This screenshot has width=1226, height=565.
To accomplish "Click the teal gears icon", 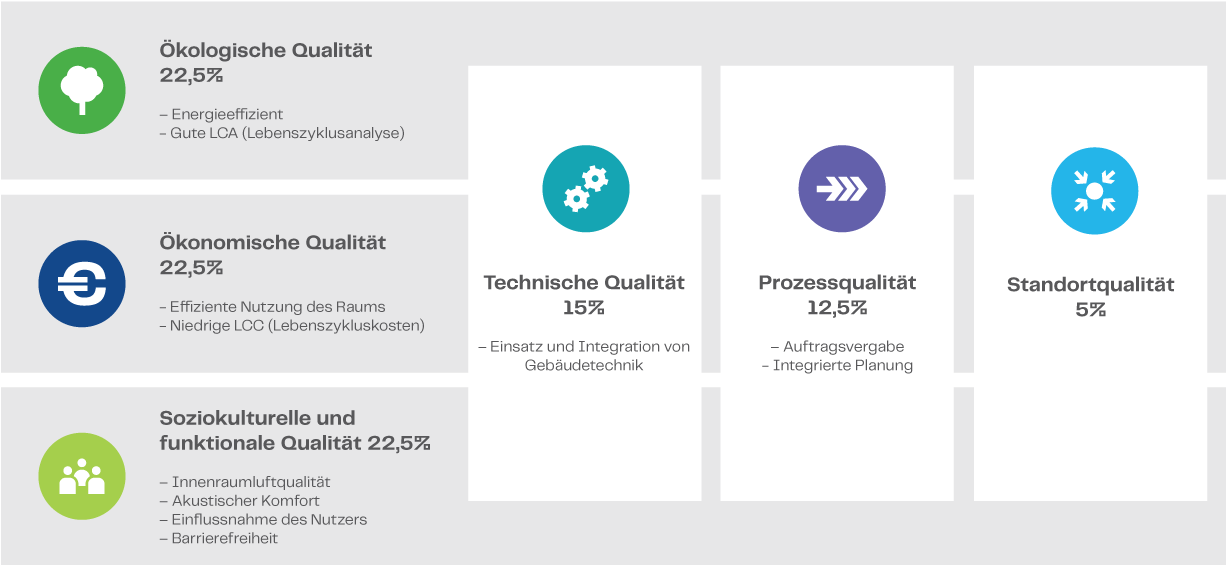I will click(585, 189).
